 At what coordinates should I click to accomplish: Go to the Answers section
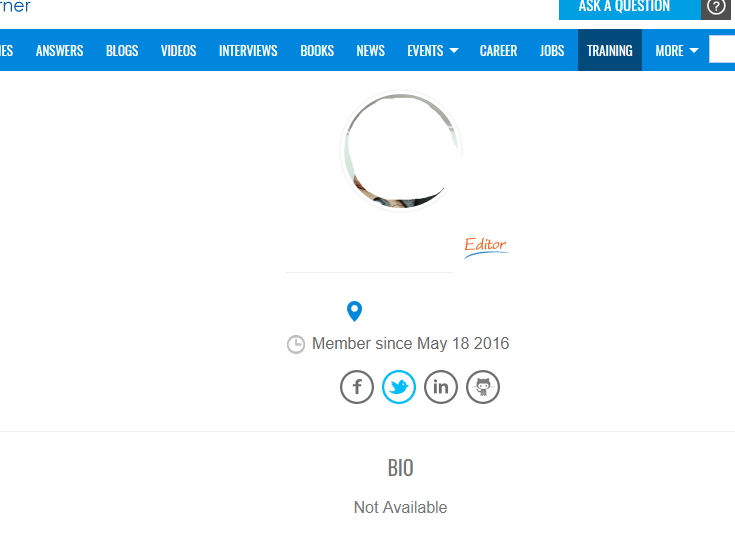(60, 51)
